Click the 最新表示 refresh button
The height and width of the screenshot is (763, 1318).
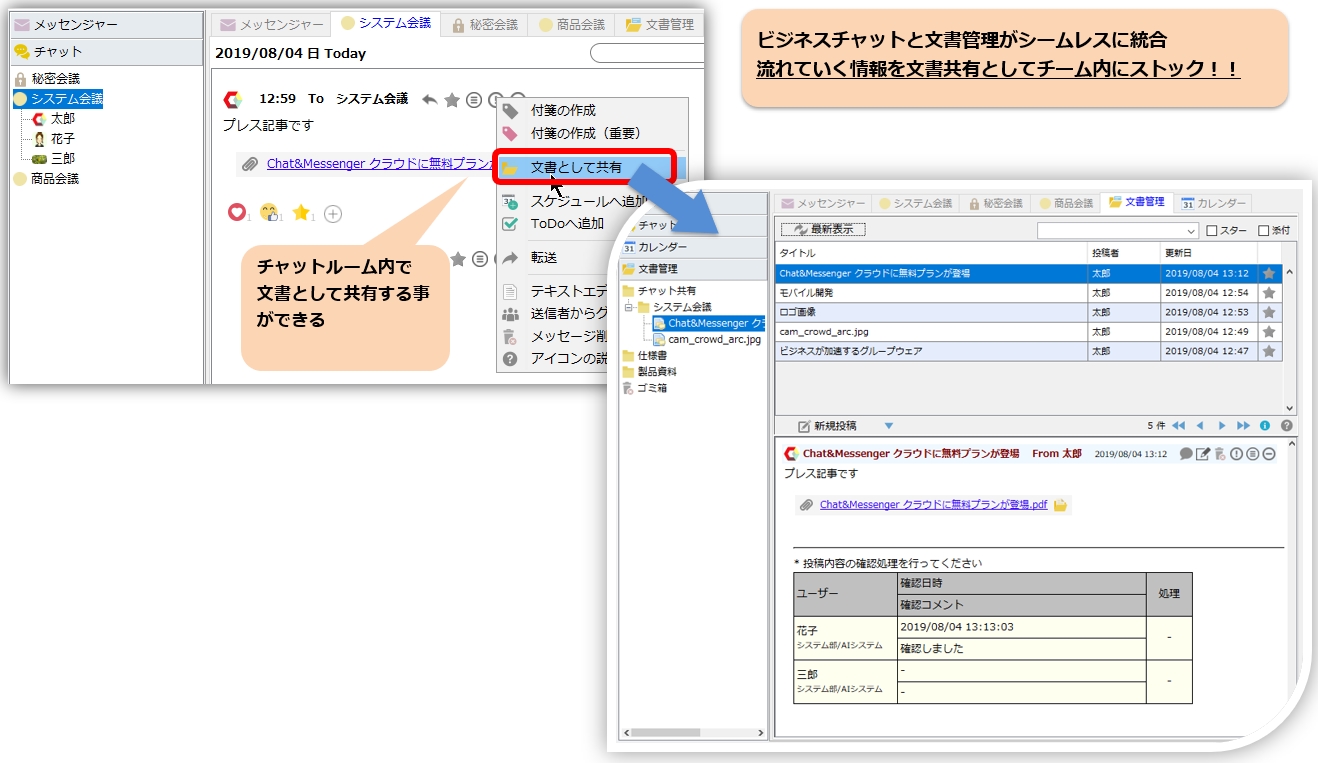click(x=823, y=230)
